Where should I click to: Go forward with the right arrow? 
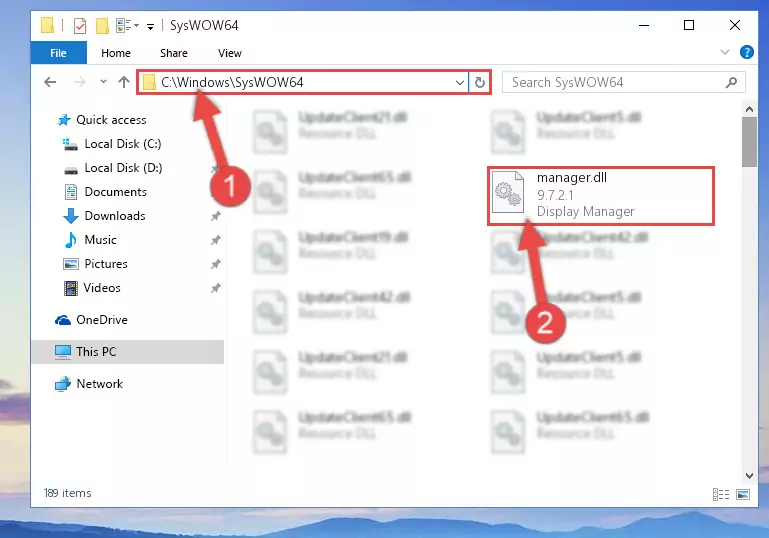click(79, 82)
